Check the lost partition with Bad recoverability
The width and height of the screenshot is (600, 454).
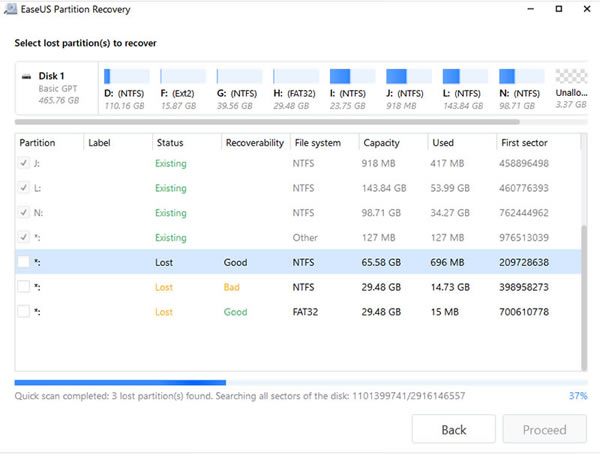tap(24, 287)
